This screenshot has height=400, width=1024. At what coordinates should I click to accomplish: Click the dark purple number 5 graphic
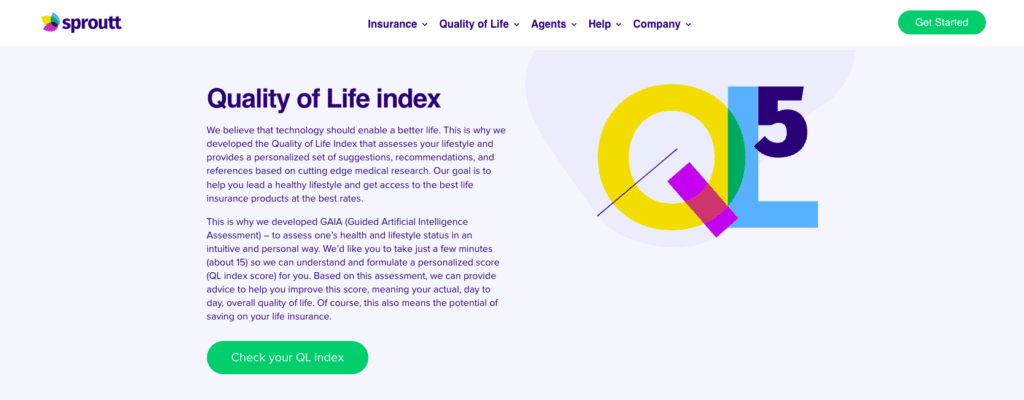click(x=782, y=122)
